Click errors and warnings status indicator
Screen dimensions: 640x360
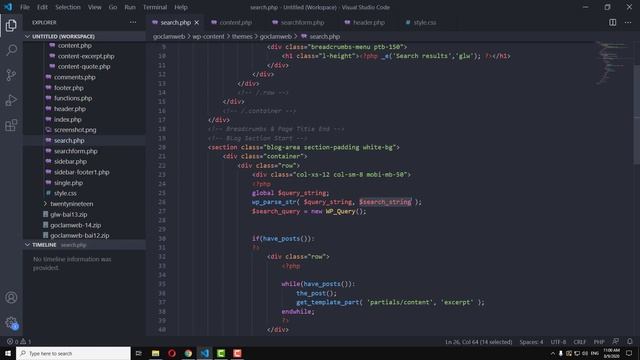[x=19, y=342]
